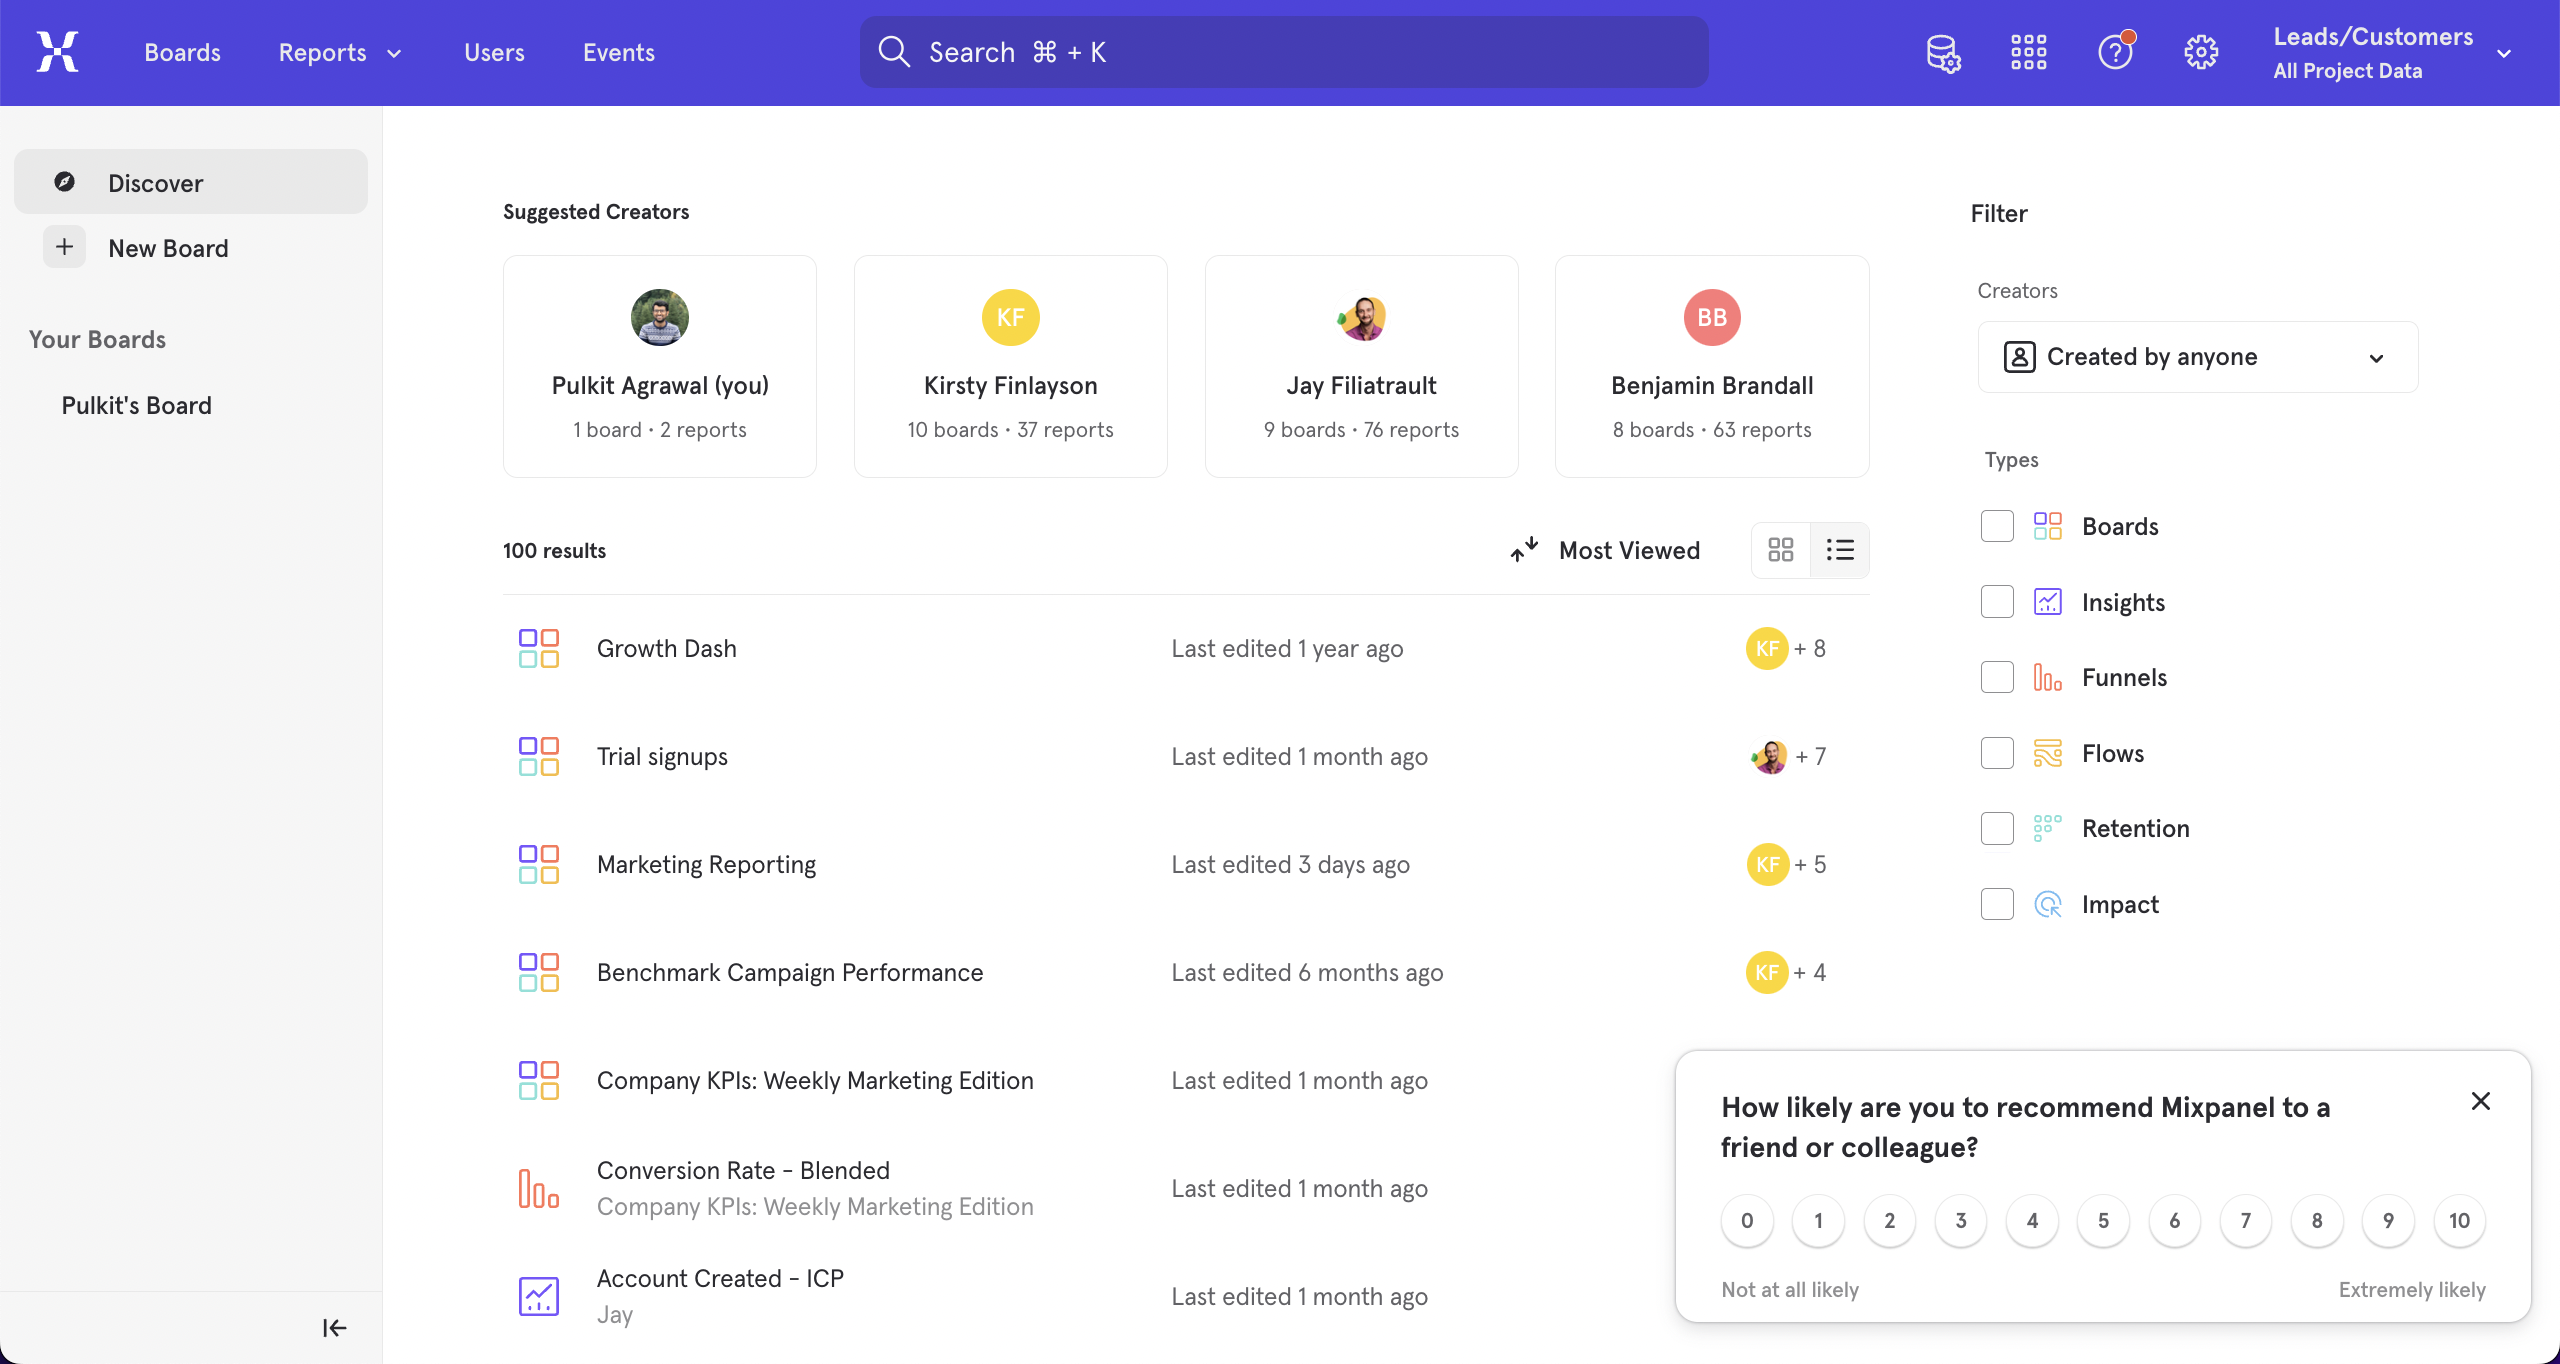Click the Trial signups board icon
This screenshot has height=1364, width=2560.
pyautogui.click(x=539, y=756)
